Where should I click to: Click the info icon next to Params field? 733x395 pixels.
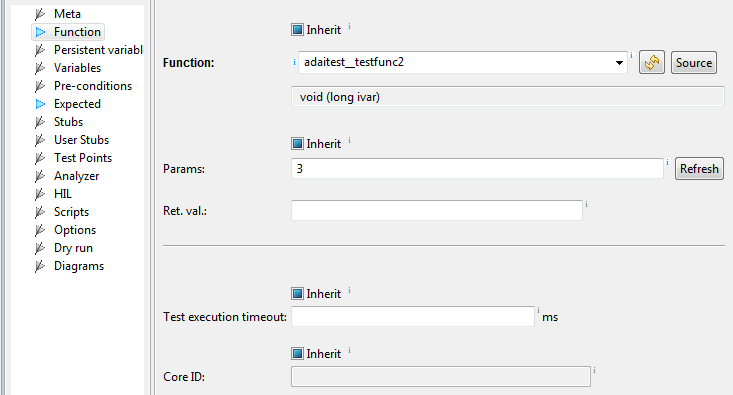click(x=668, y=162)
